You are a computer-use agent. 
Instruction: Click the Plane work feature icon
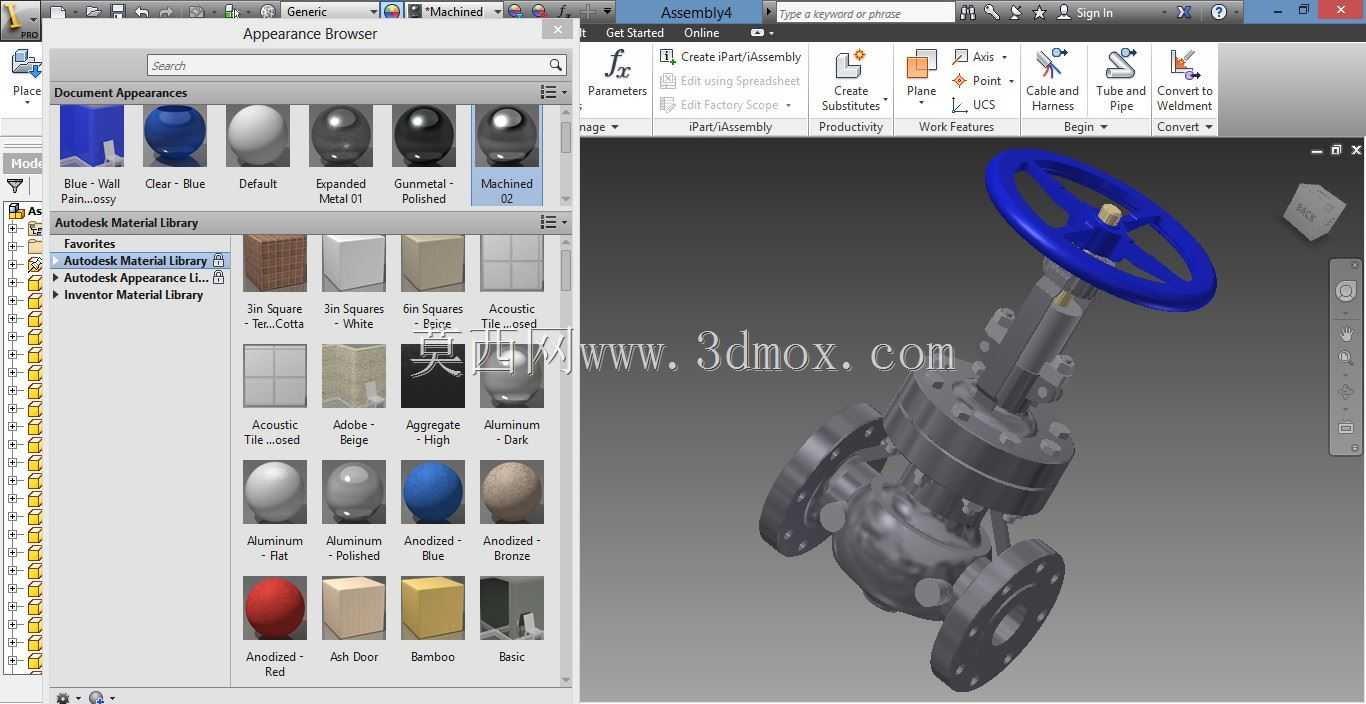click(x=921, y=67)
